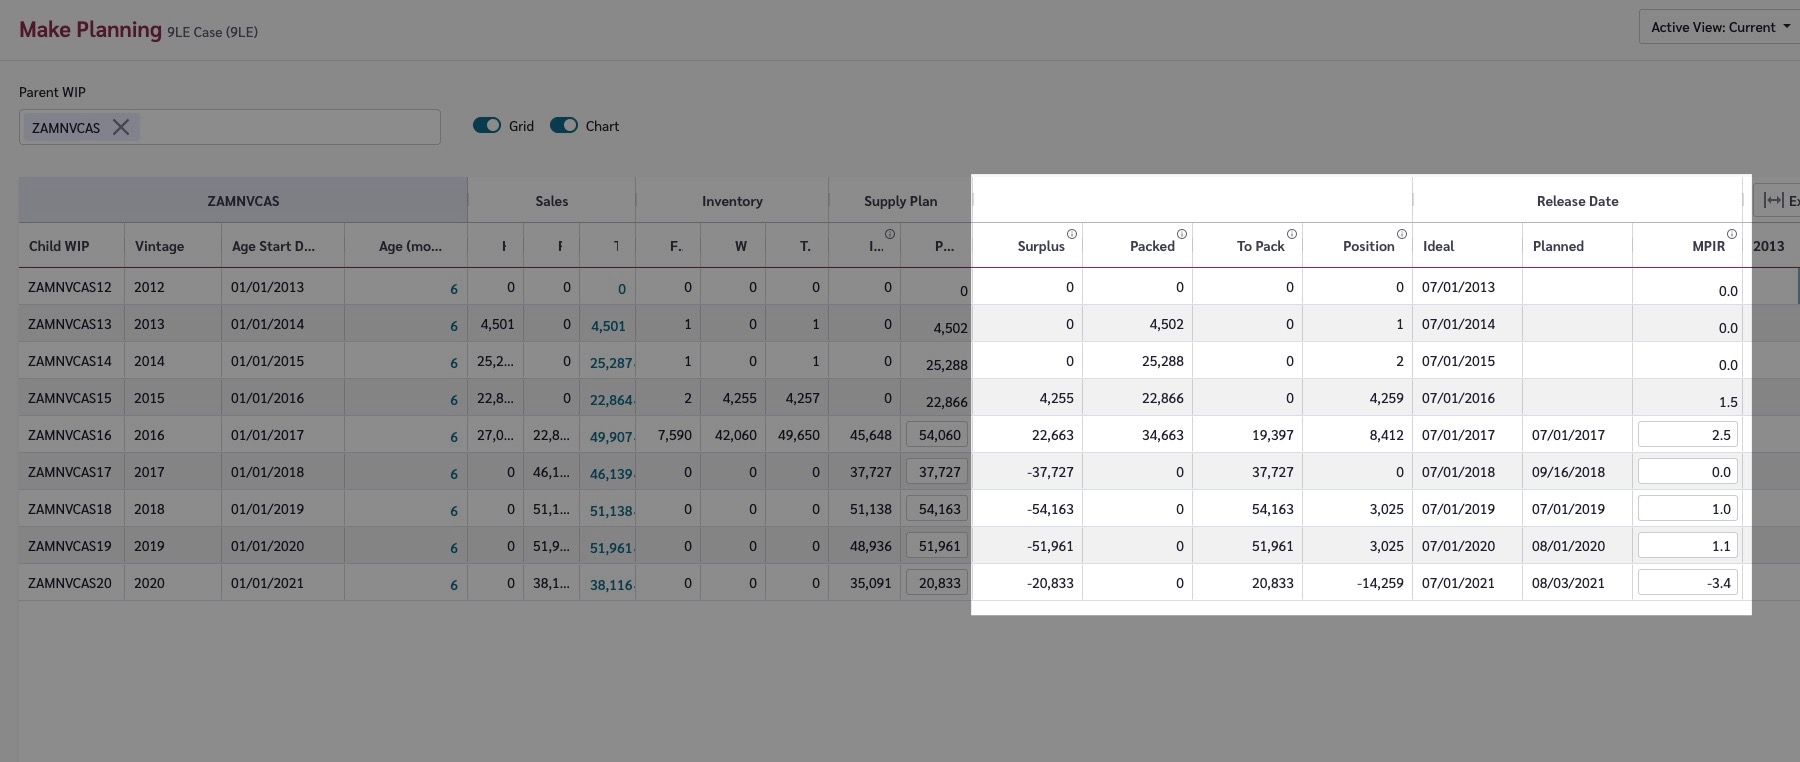Click info icon on Surplus column
This screenshot has width=1800, height=762.
tap(1071, 234)
